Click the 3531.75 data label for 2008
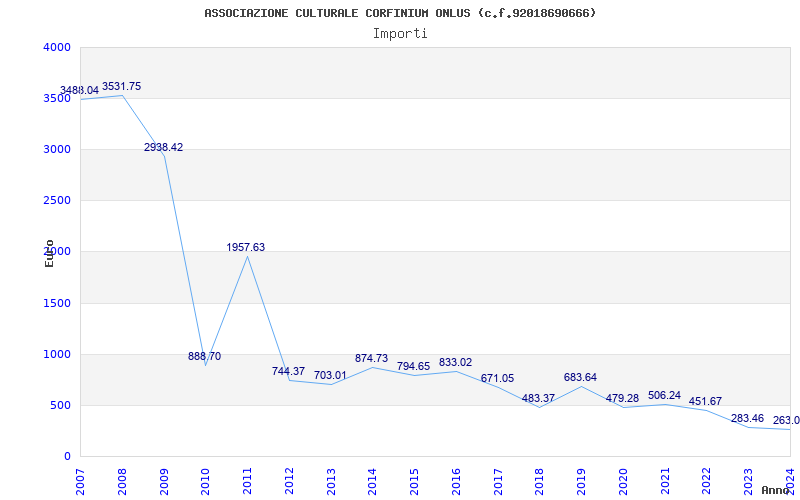 (x=122, y=87)
